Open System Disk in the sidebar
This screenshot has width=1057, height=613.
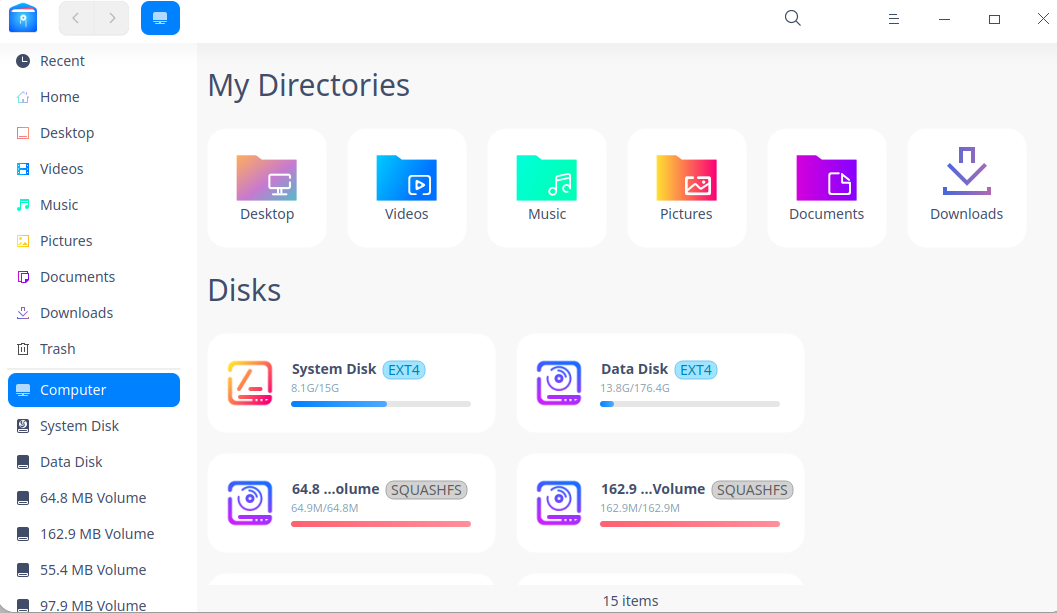click(94, 426)
